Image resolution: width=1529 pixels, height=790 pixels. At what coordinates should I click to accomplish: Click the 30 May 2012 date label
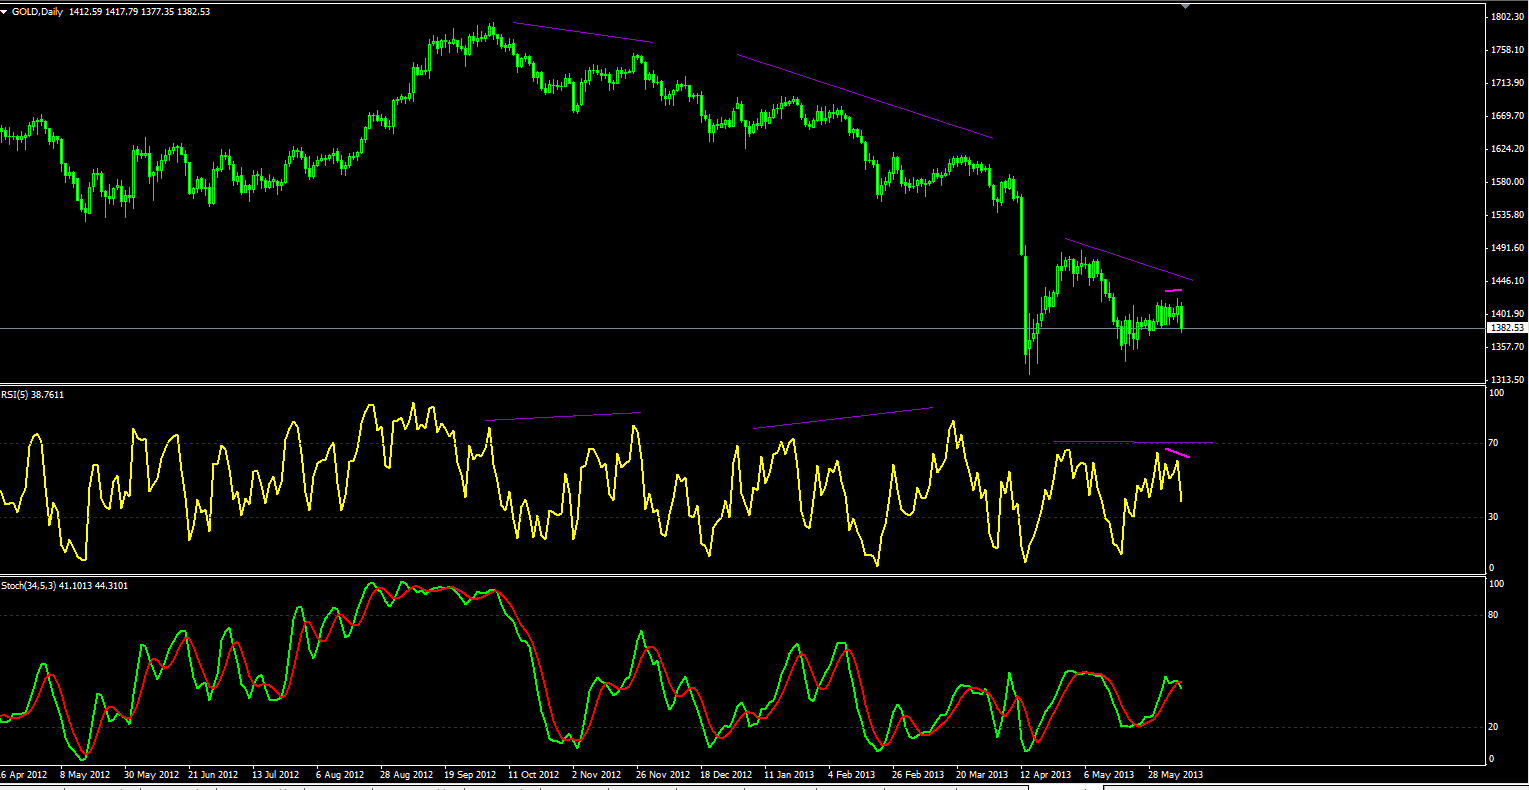pyautogui.click(x=150, y=775)
